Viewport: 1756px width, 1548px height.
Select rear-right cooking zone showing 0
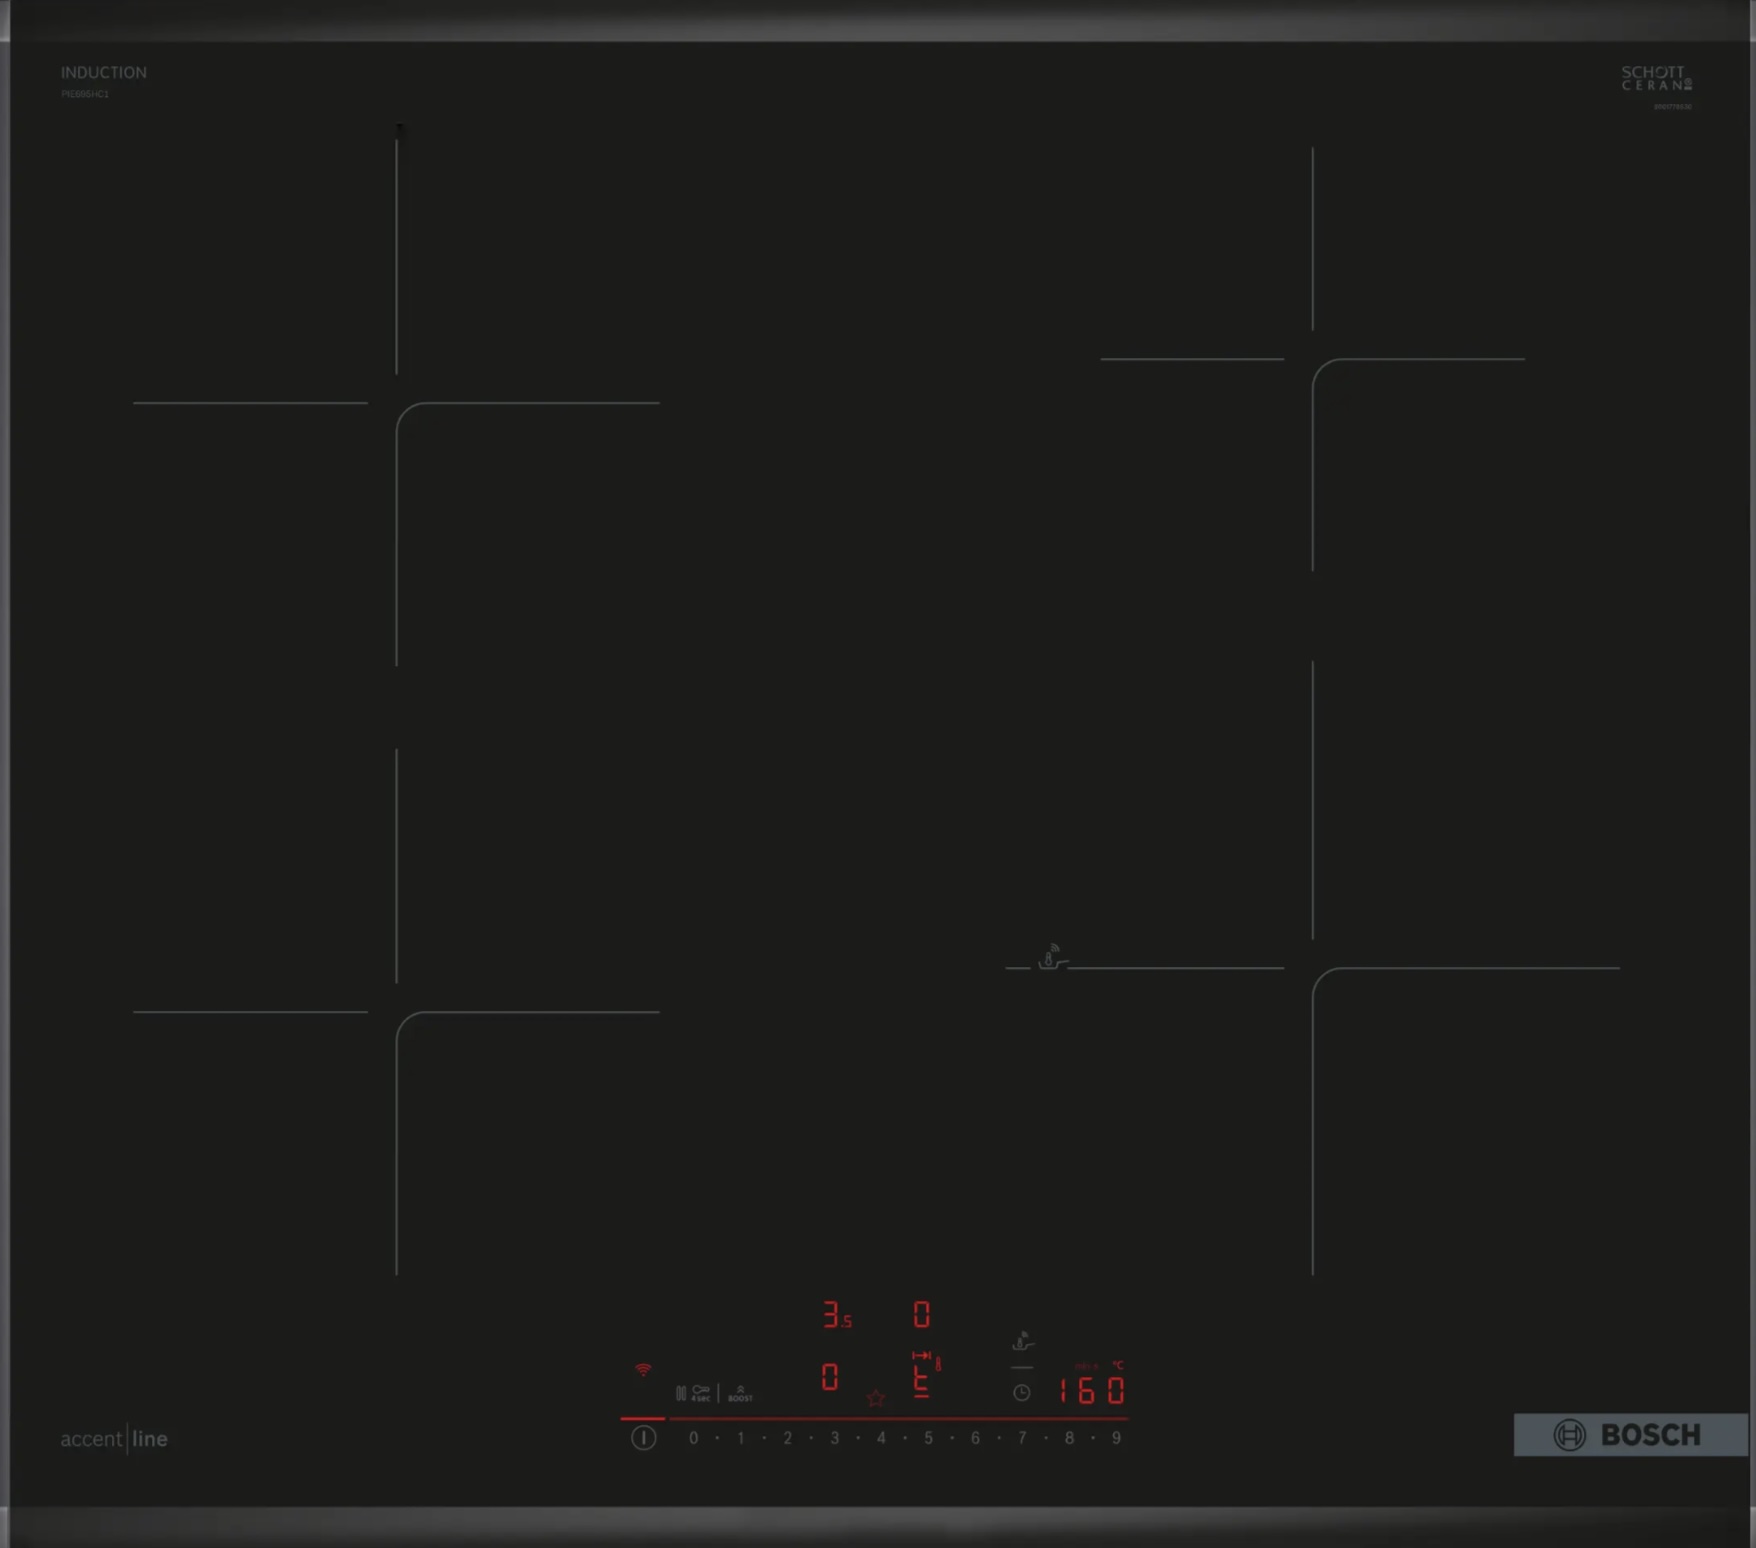(922, 1314)
